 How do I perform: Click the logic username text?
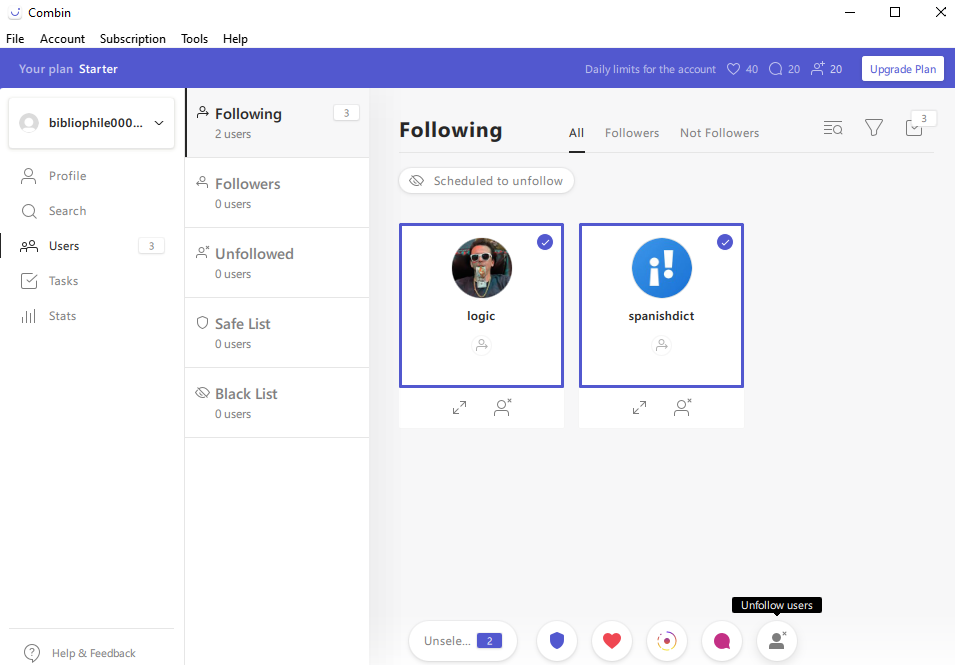481,315
